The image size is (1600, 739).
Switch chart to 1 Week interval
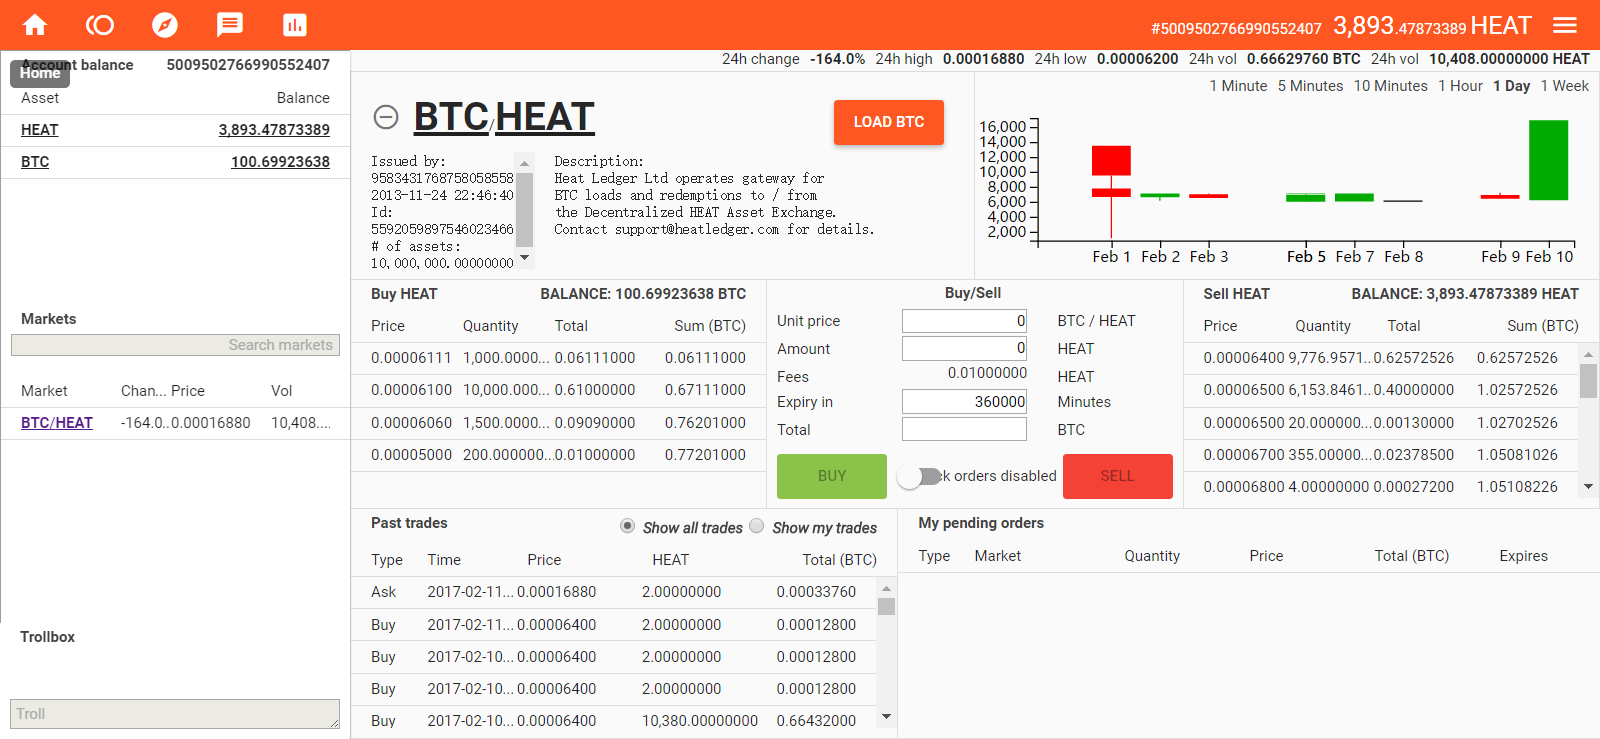coord(1564,86)
